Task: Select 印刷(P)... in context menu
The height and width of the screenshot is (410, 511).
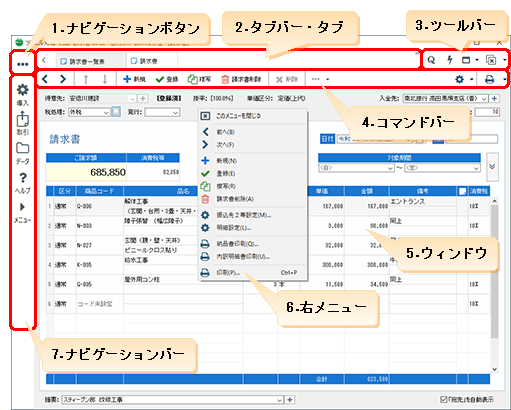Action: [228, 273]
